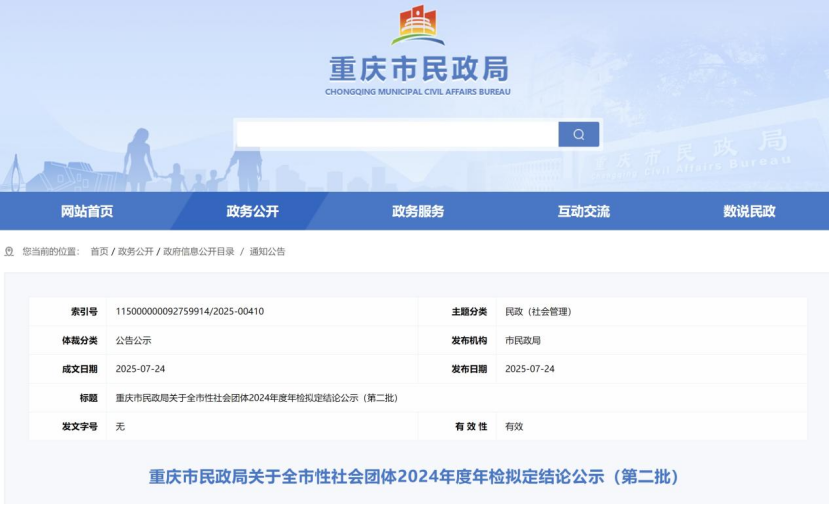
Task: Click the 首页 breadcrumb link
Action: click(x=99, y=252)
